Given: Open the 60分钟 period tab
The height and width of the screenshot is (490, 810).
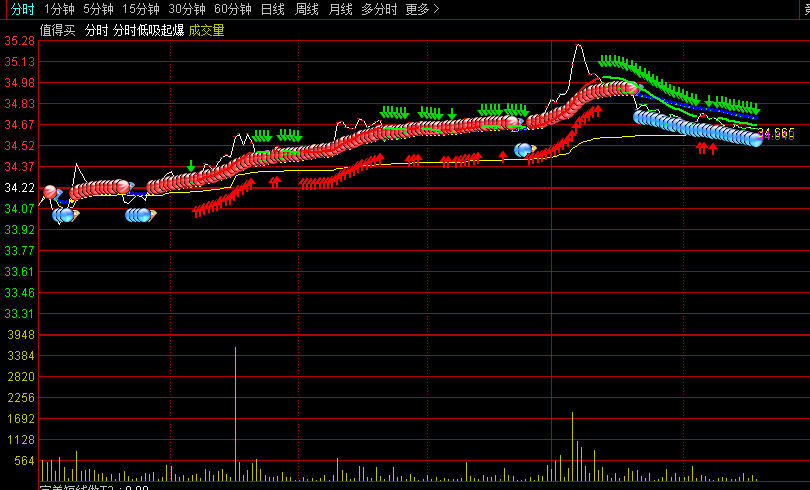Looking at the screenshot, I should pyautogui.click(x=232, y=9).
